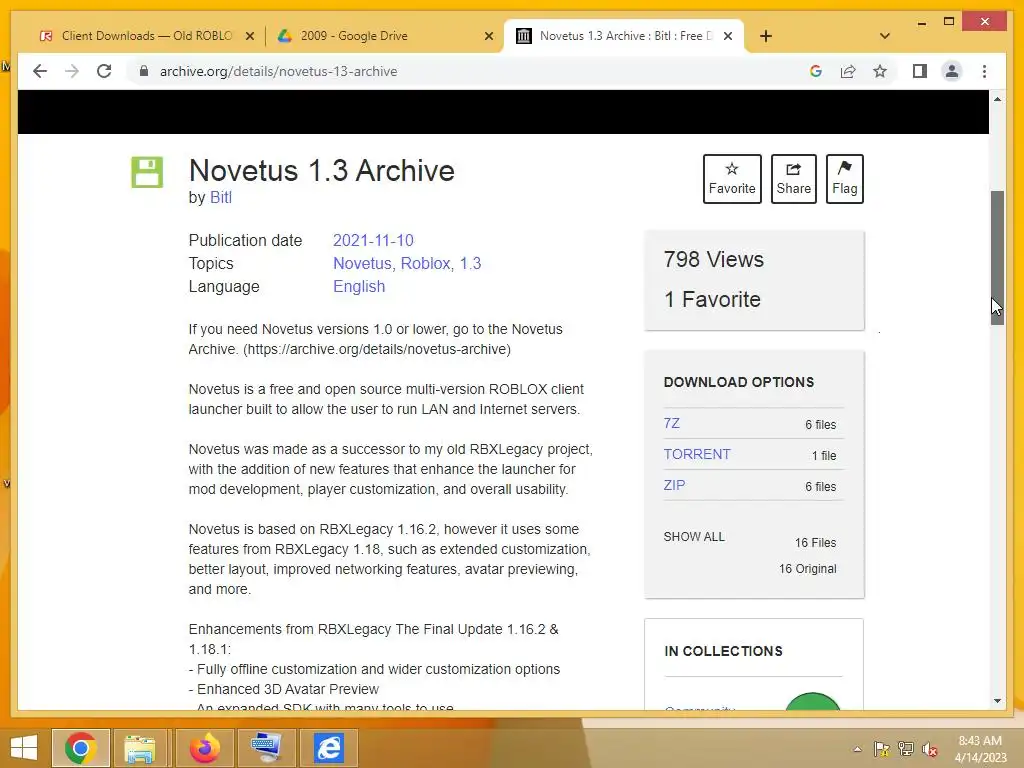Click the 16 Original files text
Image resolution: width=1024 pixels, height=768 pixels.
(807, 569)
